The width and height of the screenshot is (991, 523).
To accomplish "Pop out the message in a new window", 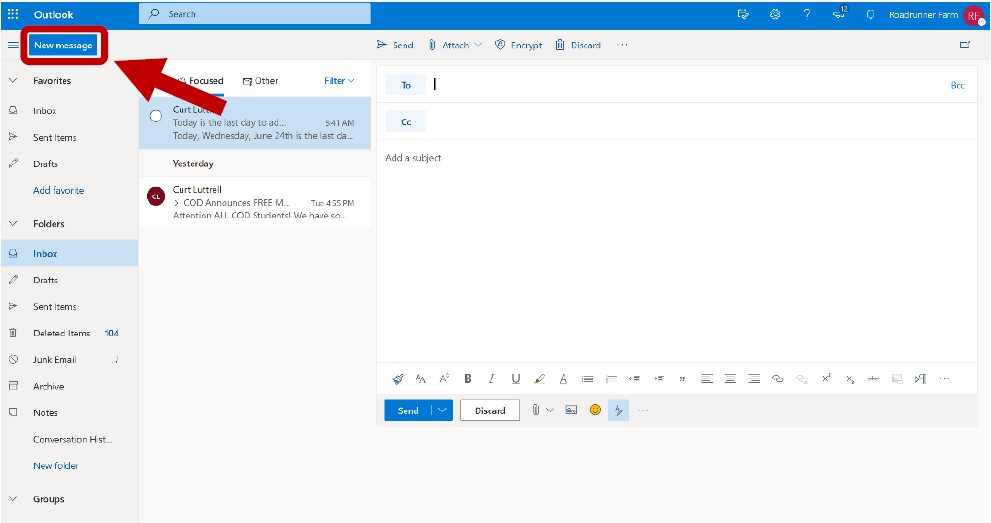I will click(965, 45).
